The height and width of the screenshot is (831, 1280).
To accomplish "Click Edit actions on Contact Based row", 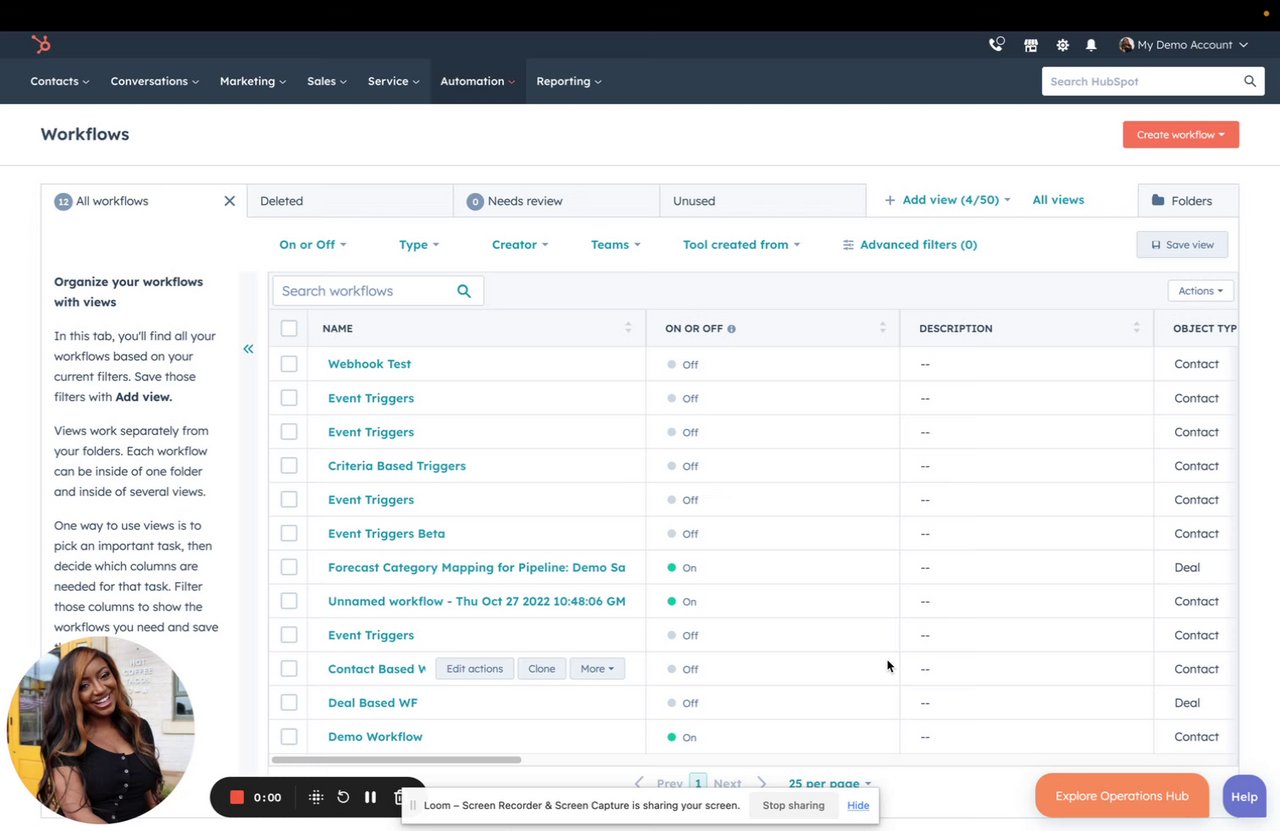I will [475, 669].
